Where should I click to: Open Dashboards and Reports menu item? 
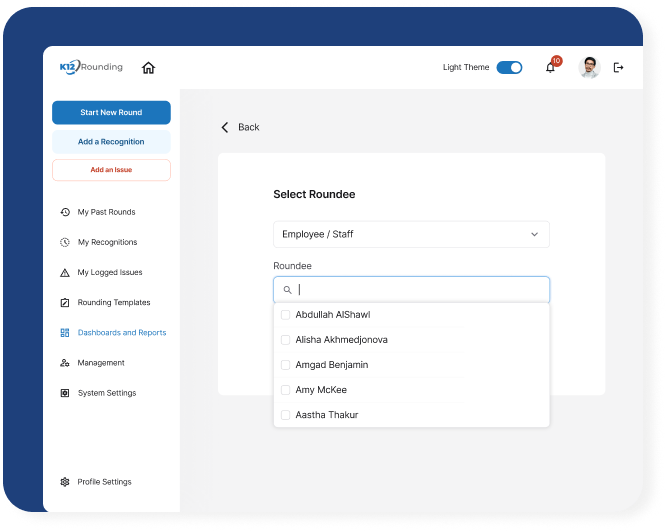(121, 333)
